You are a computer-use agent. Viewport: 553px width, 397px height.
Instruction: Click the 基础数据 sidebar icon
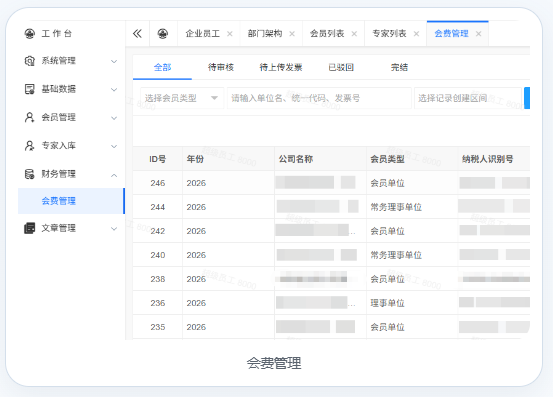(x=30, y=89)
